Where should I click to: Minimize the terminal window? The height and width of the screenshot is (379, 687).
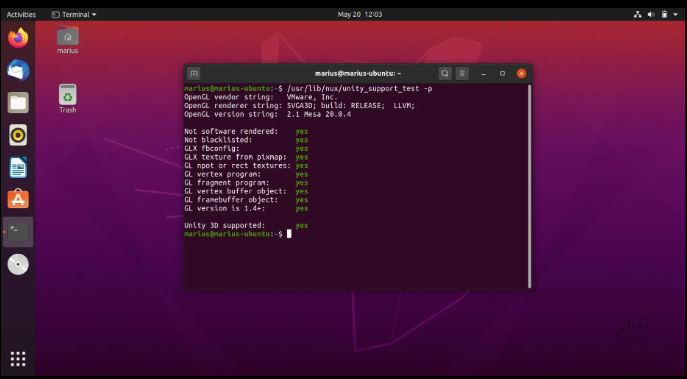pos(483,74)
